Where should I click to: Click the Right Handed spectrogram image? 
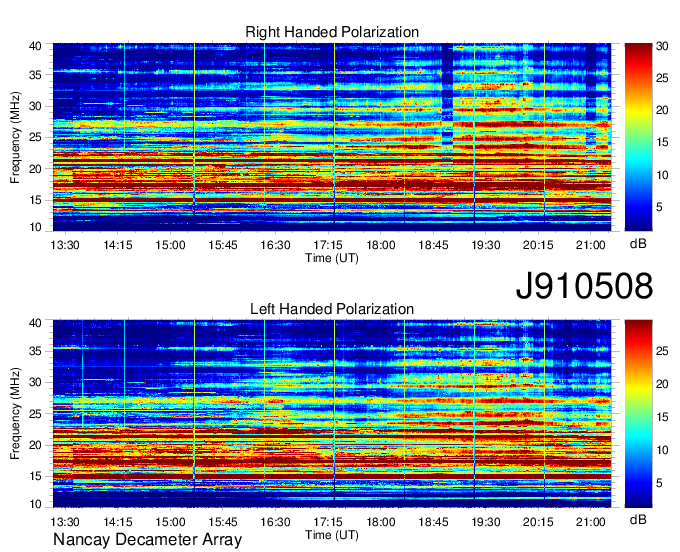pyautogui.click(x=332, y=137)
